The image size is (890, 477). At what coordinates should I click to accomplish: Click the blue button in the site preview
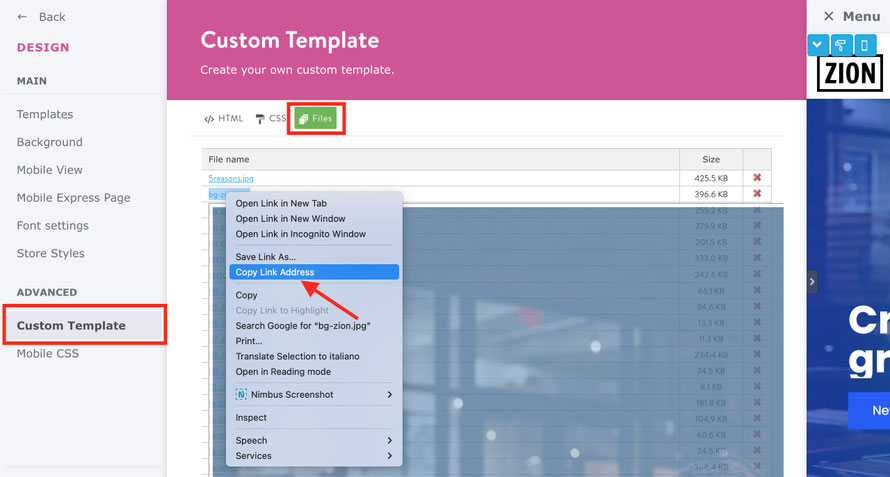[x=869, y=410]
